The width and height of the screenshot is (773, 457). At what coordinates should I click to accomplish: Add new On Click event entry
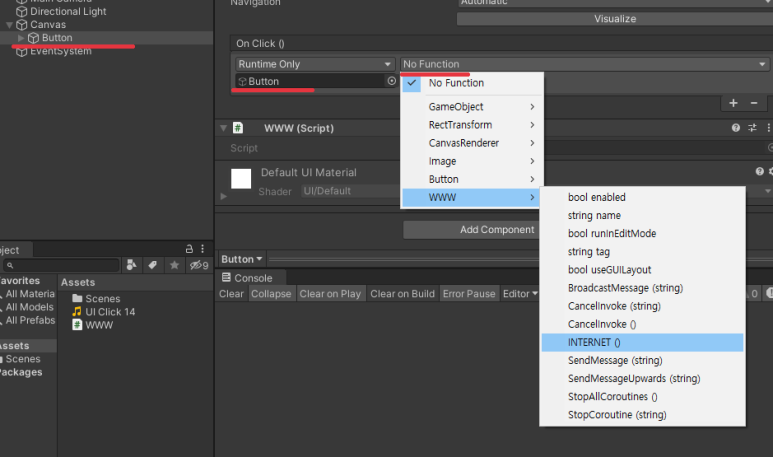click(733, 103)
